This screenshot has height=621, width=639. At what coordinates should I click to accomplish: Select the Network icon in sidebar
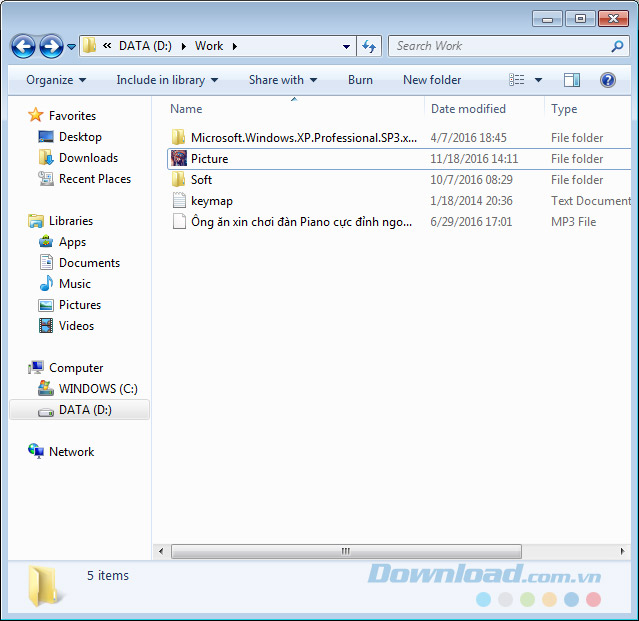(x=36, y=451)
